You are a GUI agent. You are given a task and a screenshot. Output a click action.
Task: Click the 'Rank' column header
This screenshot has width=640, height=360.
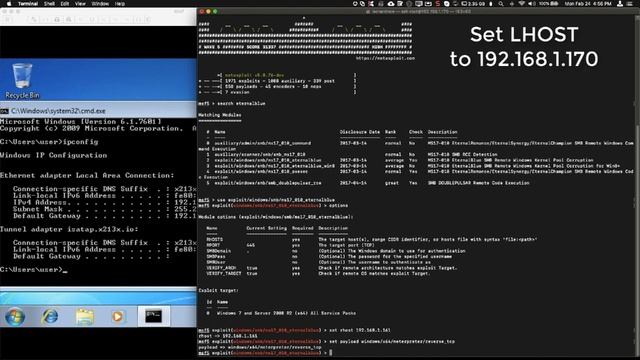pyautogui.click(x=390, y=132)
